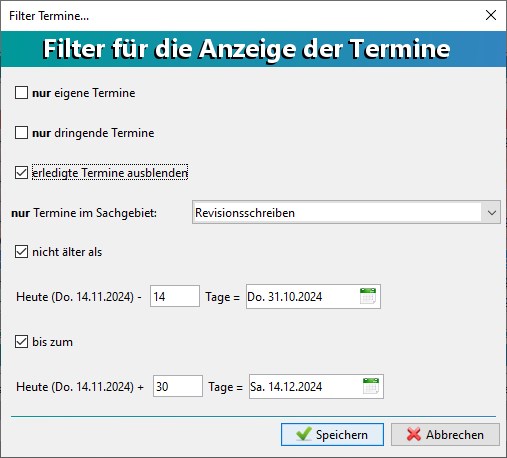Save filter with Speichern button
Screen dimensions: 507x458
pos(332,434)
